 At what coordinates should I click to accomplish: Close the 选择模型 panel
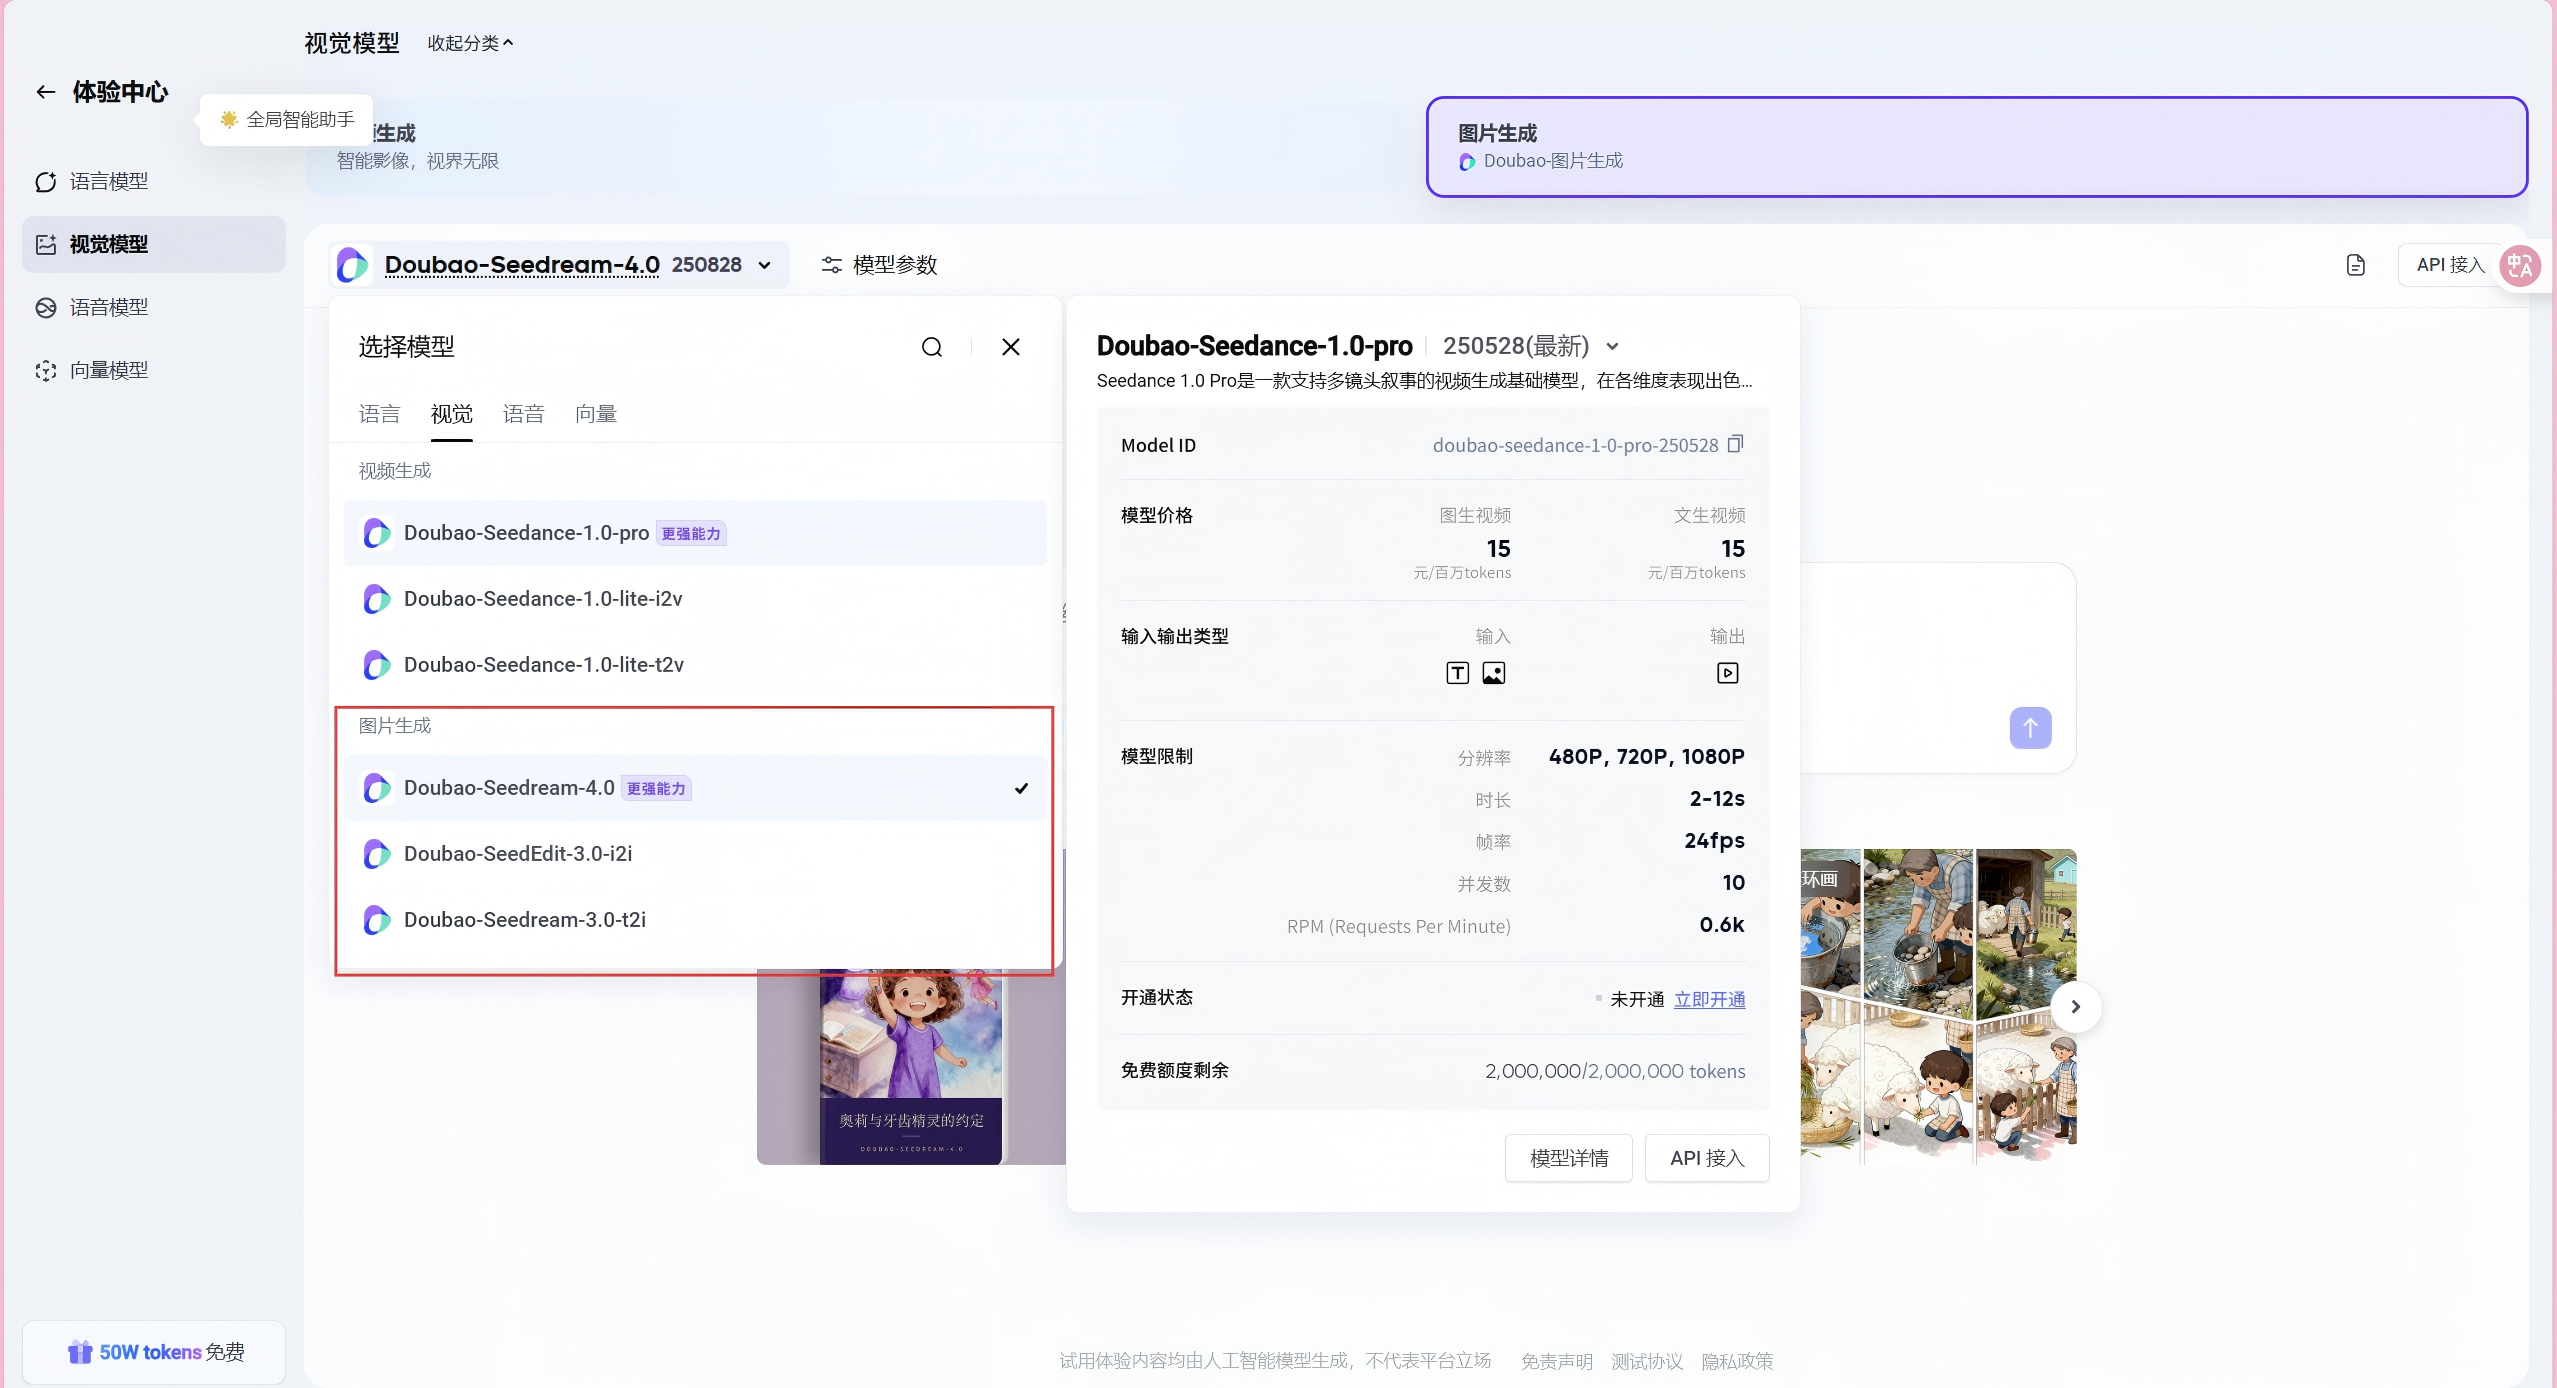(x=1010, y=347)
